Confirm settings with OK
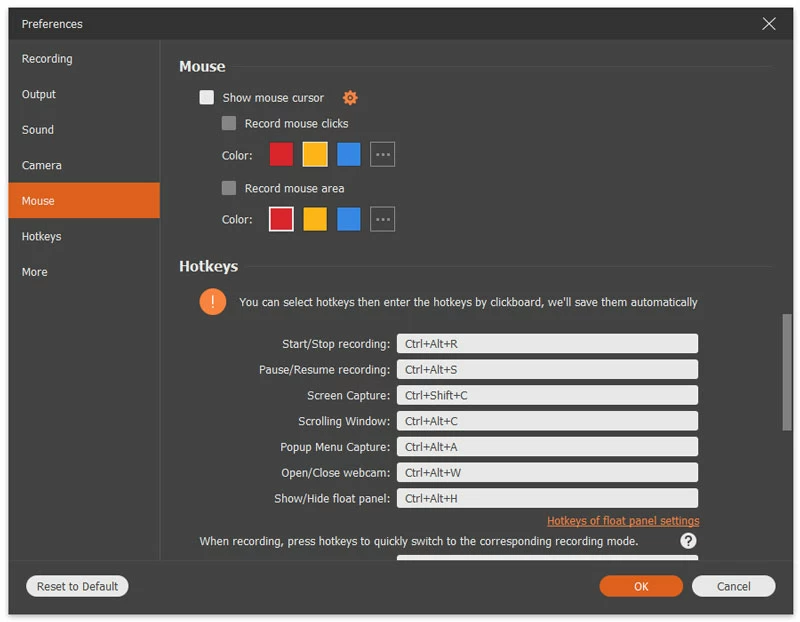This screenshot has height=622, width=800. tap(641, 586)
